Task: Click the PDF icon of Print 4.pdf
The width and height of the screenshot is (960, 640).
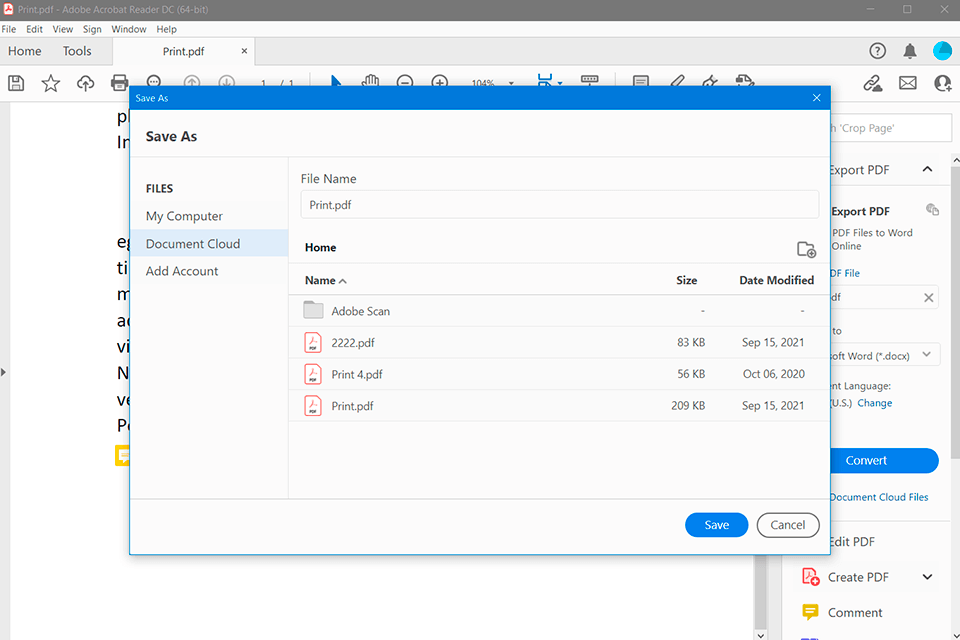Action: click(313, 374)
